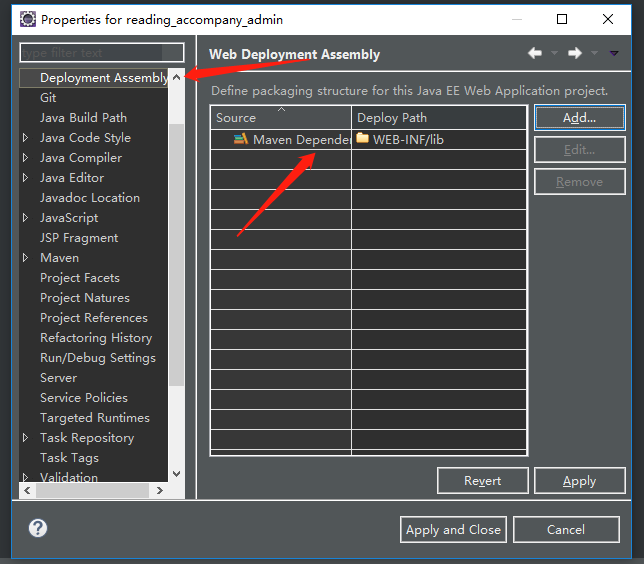Select JavaScript entry
The image size is (644, 564).
pos(69,218)
